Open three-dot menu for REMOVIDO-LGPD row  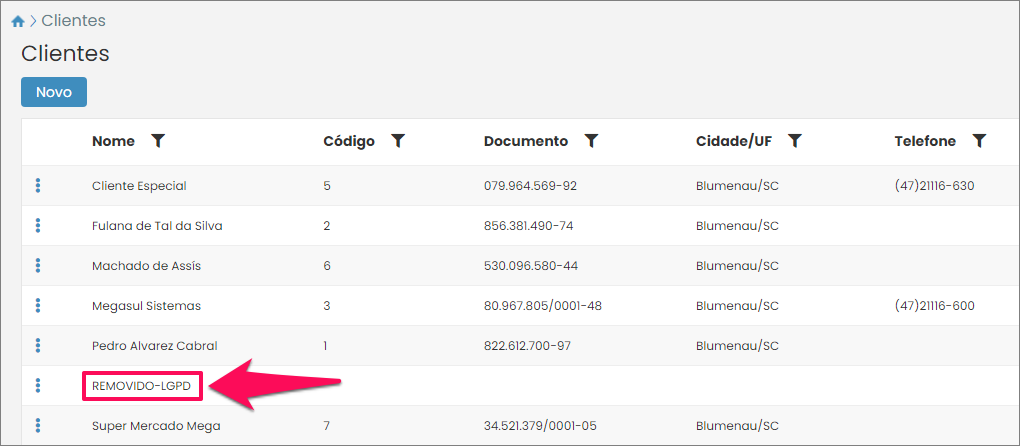(38, 385)
